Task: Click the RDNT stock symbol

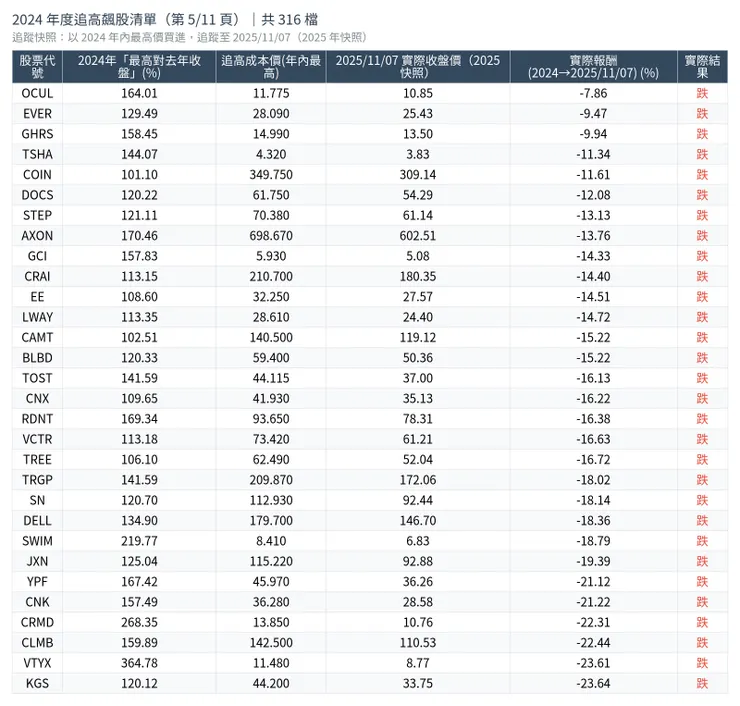Action: 37,419
